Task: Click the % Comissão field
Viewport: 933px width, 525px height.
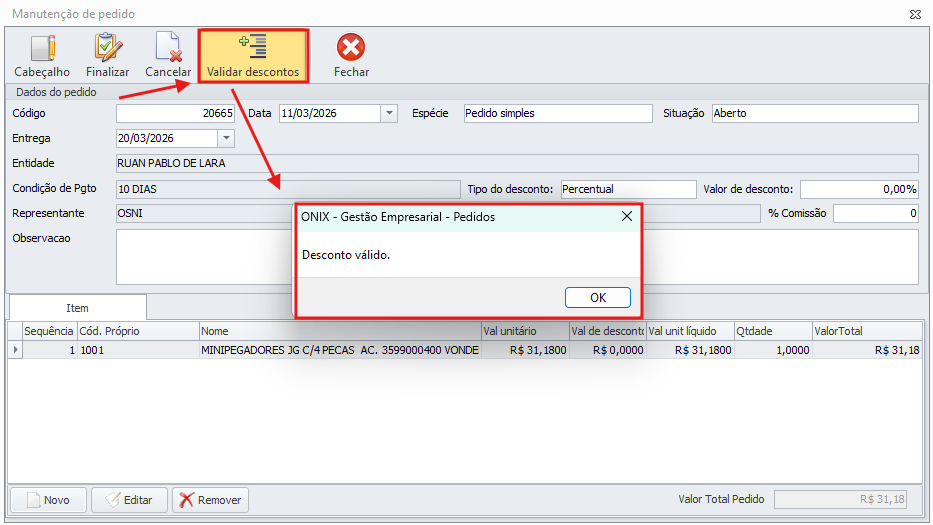Action: [875, 213]
